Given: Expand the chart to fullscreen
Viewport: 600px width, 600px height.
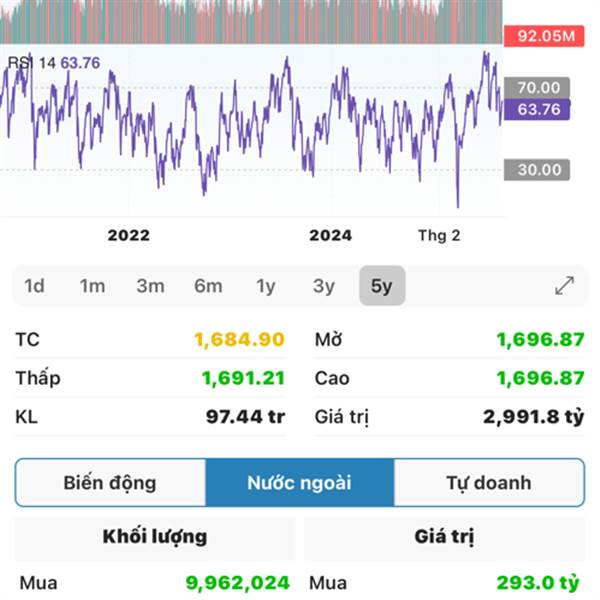Looking at the screenshot, I should point(564,286).
